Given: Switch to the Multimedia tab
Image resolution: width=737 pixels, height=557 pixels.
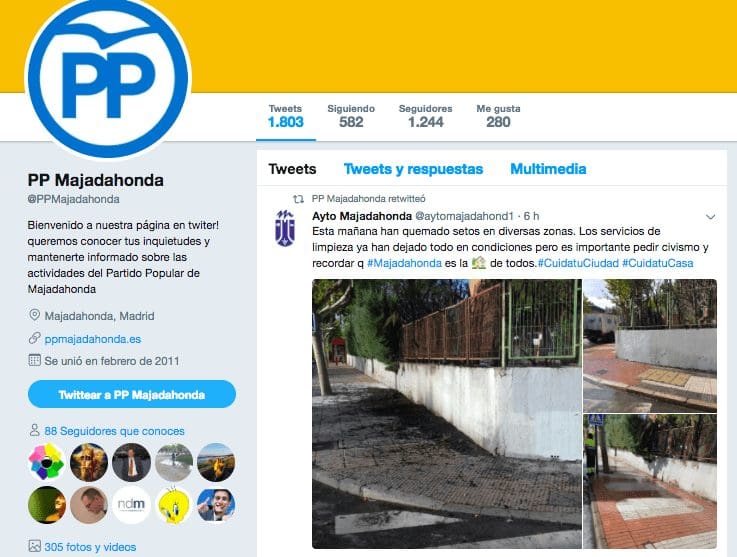Looking at the screenshot, I should click(x=548, y=169).
